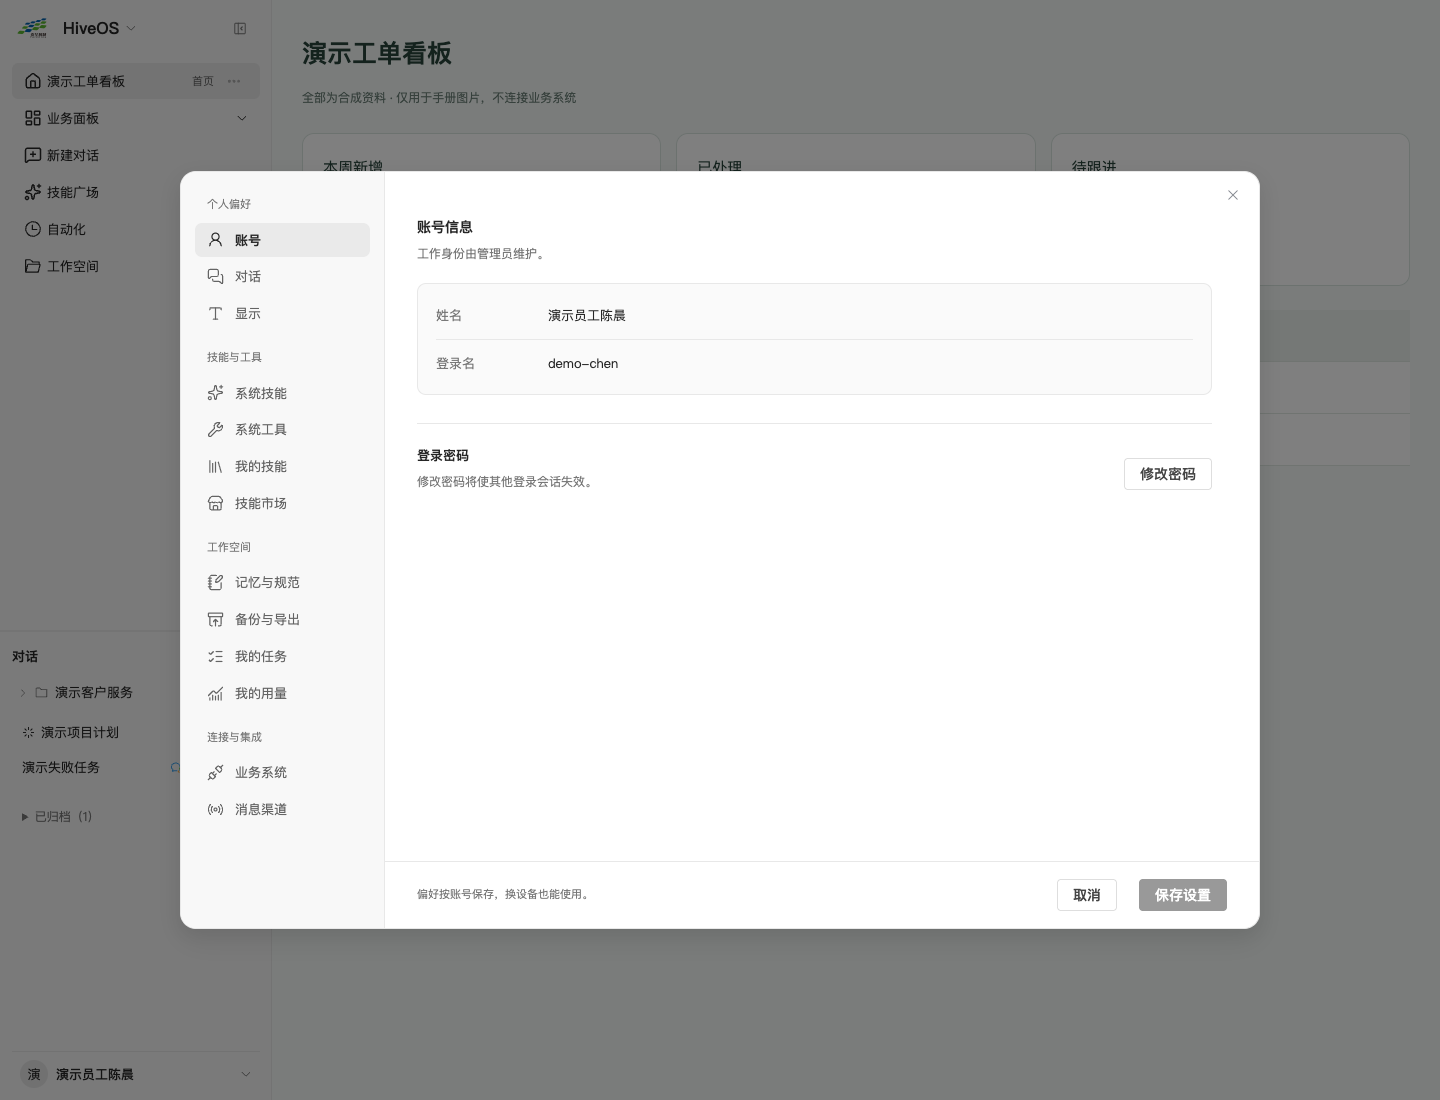Image resolution: width=1440 pixels, height=1100 pixels.
Task: Open the more options menu for 演示工单看板
Action: click(234, 81)
